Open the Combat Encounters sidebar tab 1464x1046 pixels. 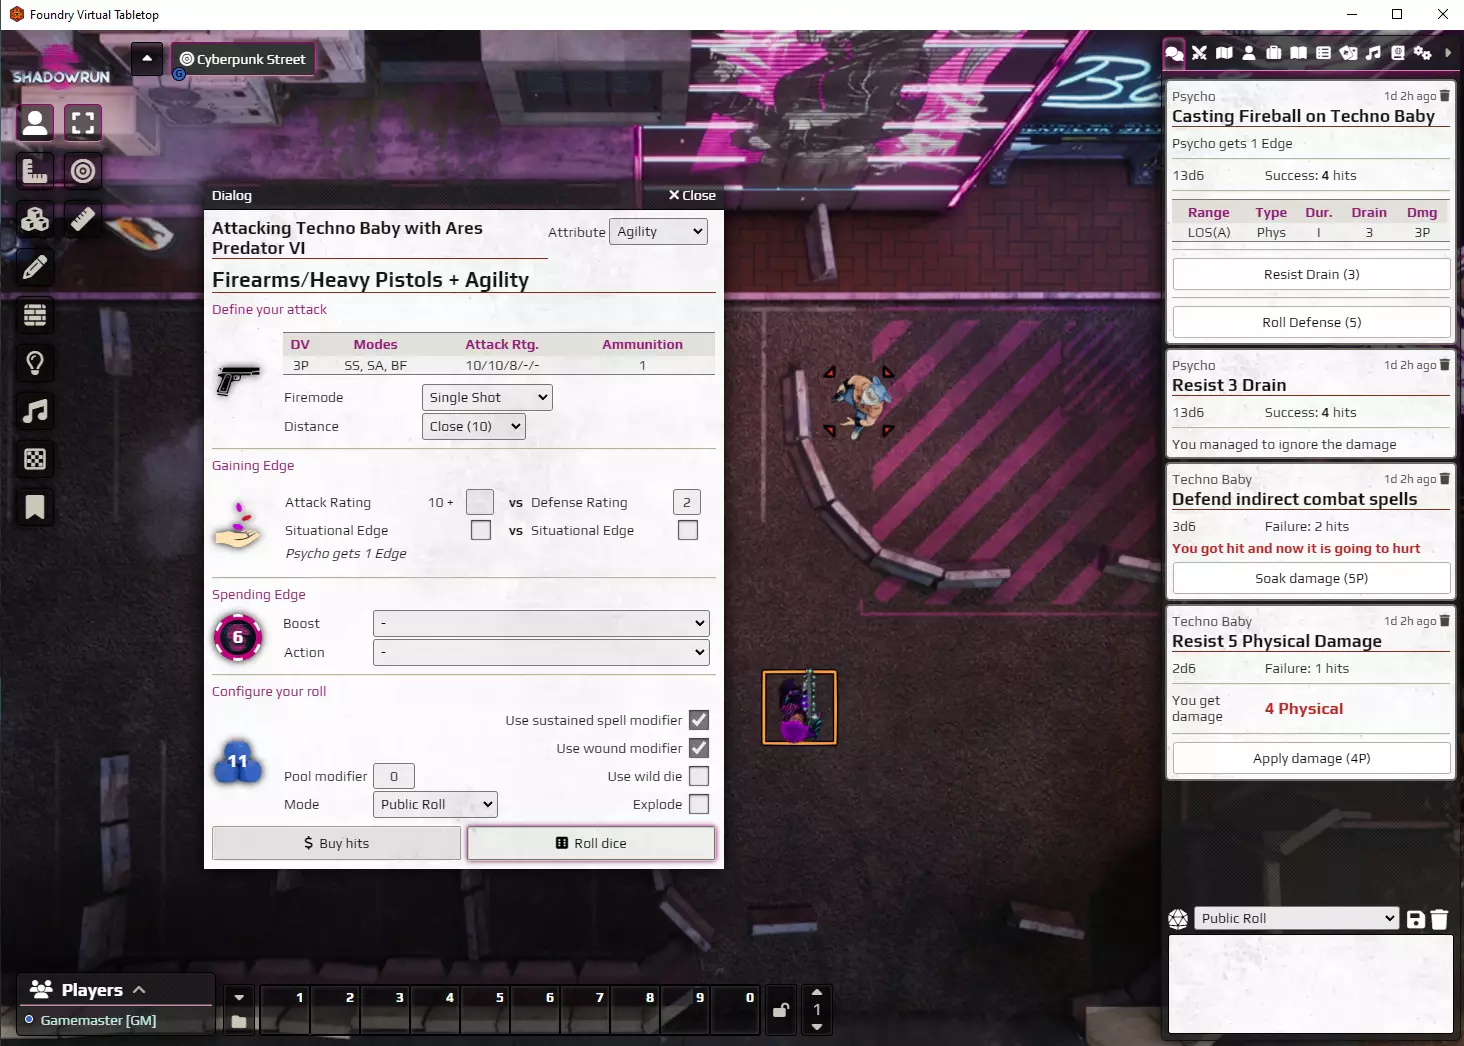(x=1199, y=53)
